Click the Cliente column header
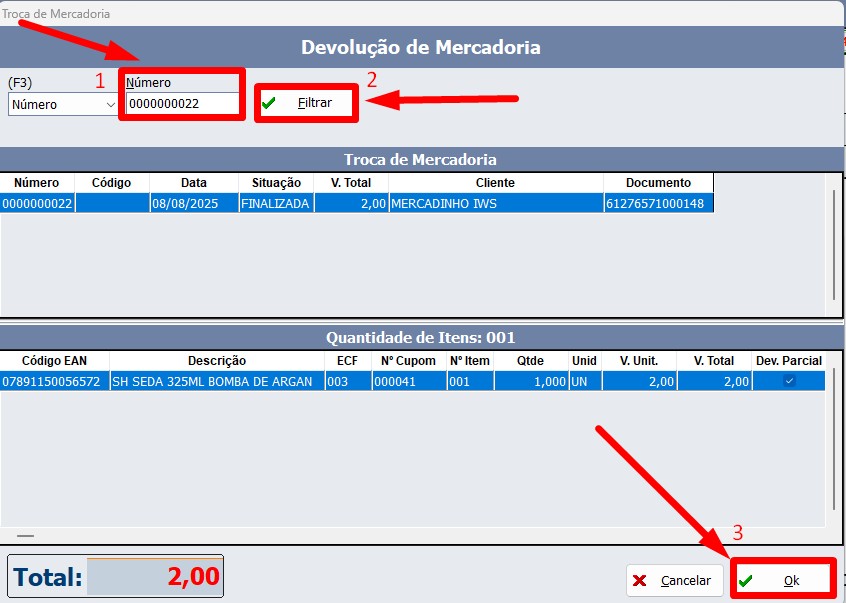Image resolution: width=846 pixels, height=603 pixels. tap(495, 183)
